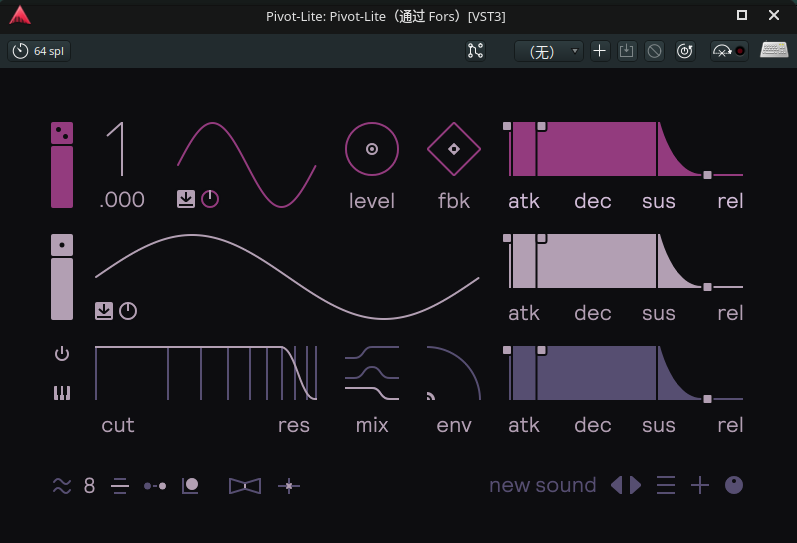The image size is (797, 543).
Task: Click the res label under filter
Action: [x=294, y=425]
